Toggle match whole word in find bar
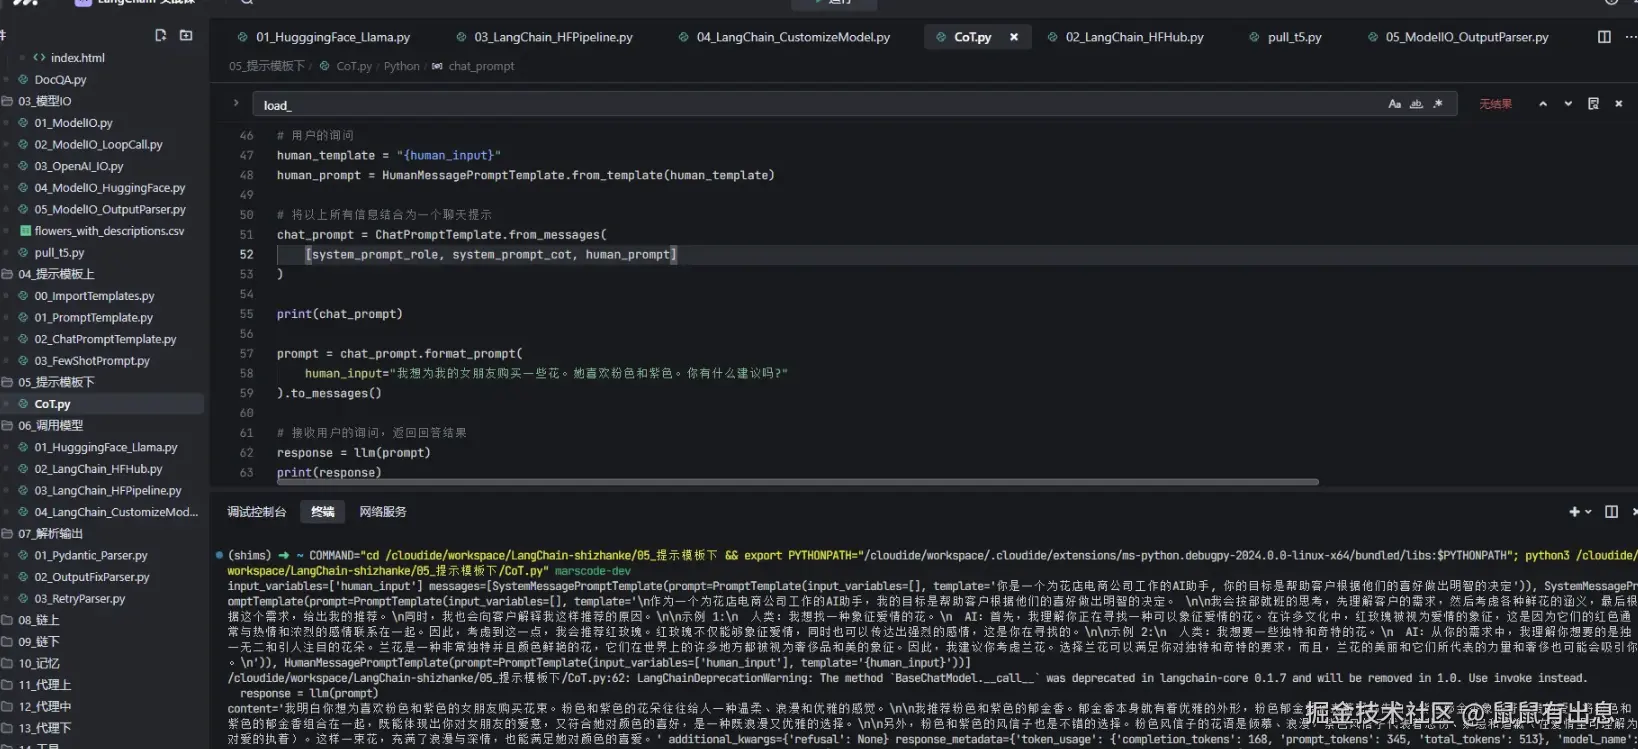Screen dimensions: 1638x749 point(1416,104)
